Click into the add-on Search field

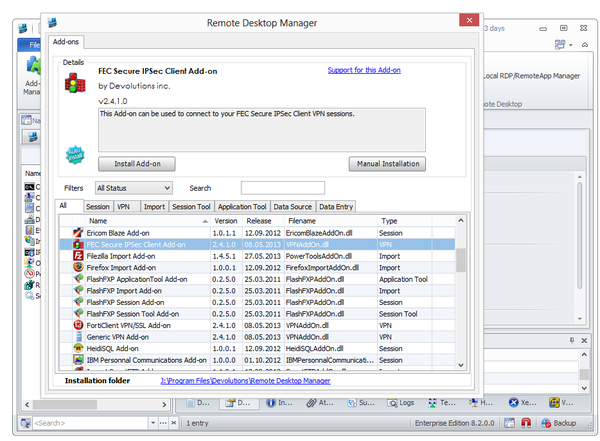pyautogui.click(x=283, y=188)
